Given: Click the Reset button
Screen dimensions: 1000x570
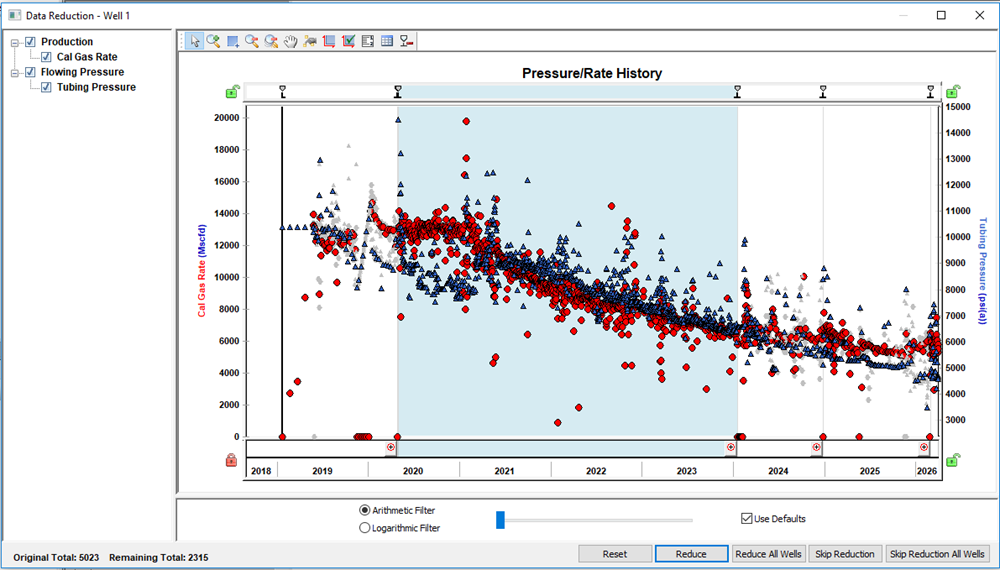Looking at the screenshot, I should [x=615, y=554].
